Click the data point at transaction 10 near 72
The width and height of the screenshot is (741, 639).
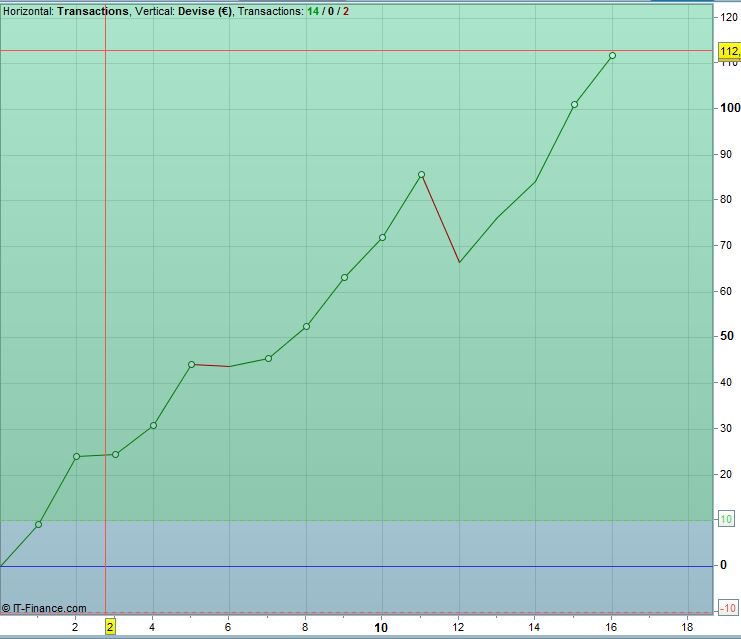coord(382,237)
